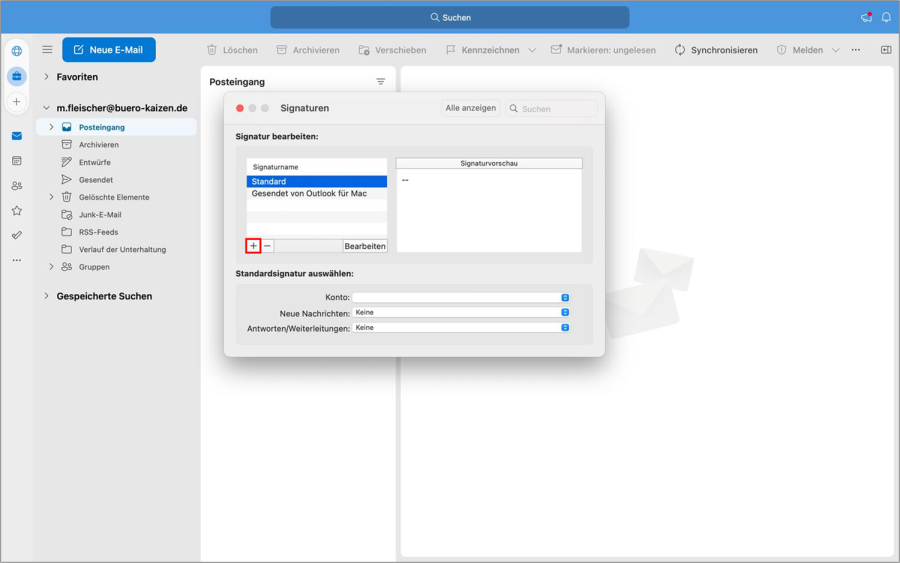Viewport: 900px width, 563px height.
Task: Open the Gruppen folder
Action: (94, 267)
